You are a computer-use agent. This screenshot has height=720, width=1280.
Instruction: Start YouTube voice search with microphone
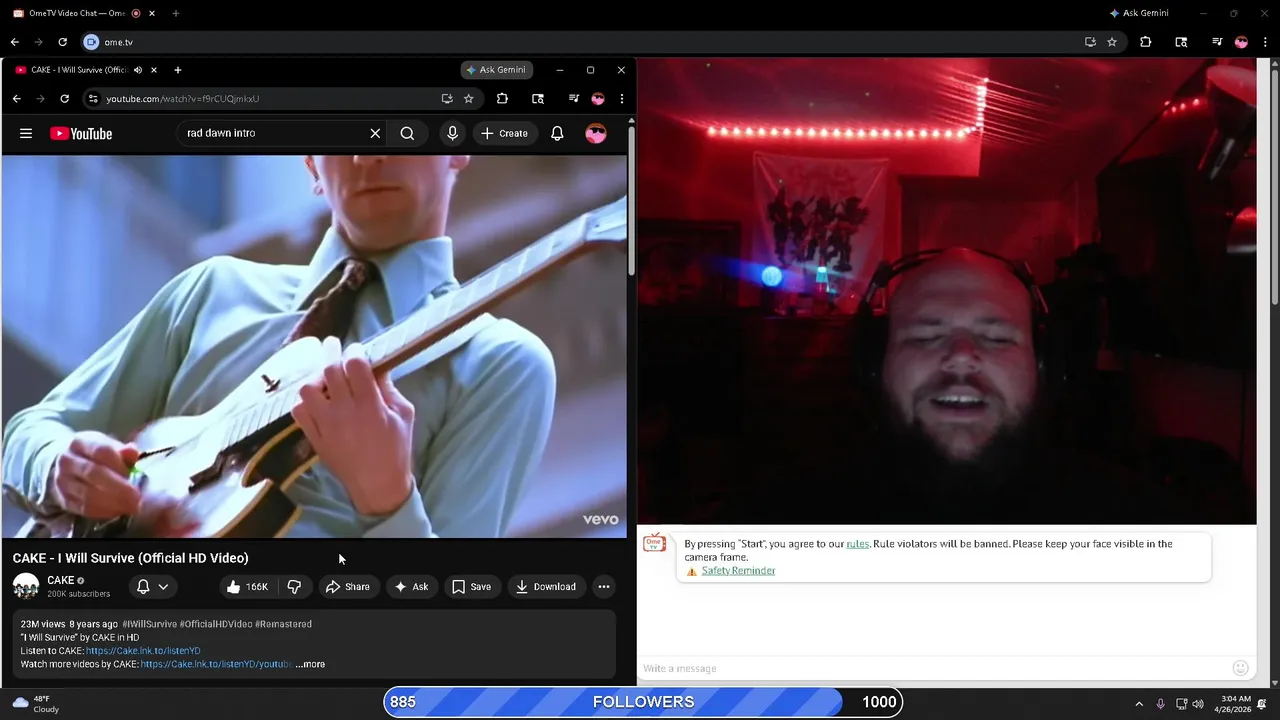[x=452, y=133]
